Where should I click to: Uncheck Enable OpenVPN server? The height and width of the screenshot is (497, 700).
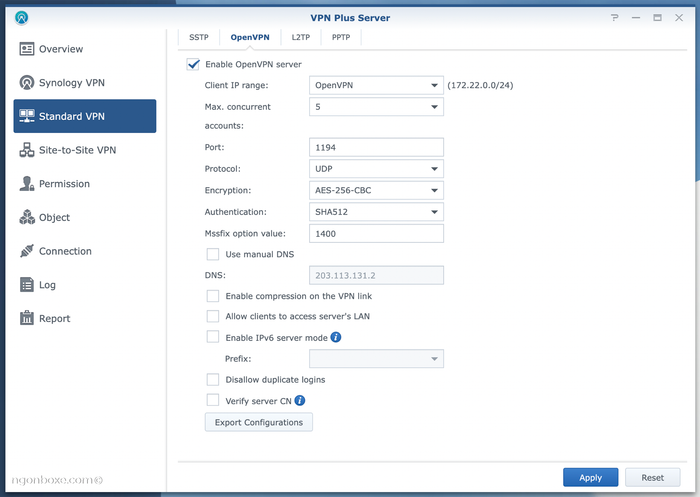coord(193,64)
